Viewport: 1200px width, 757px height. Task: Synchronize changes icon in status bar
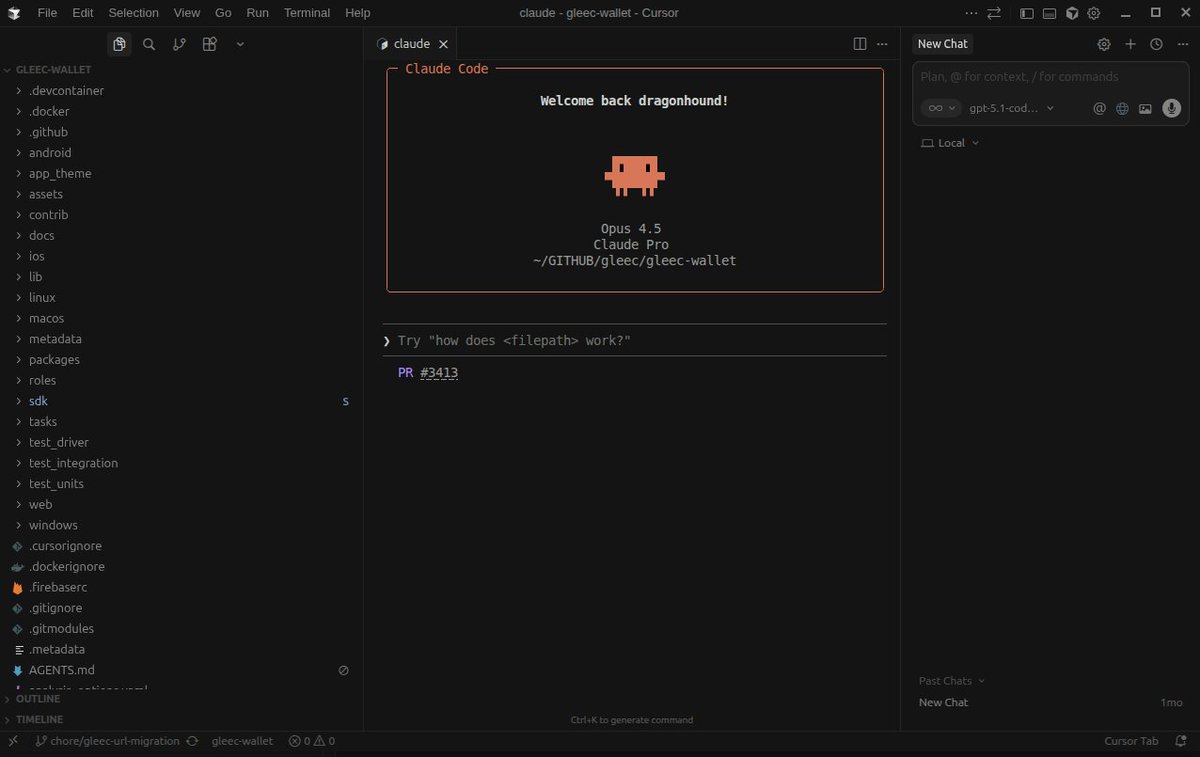(x=191, y=741)
